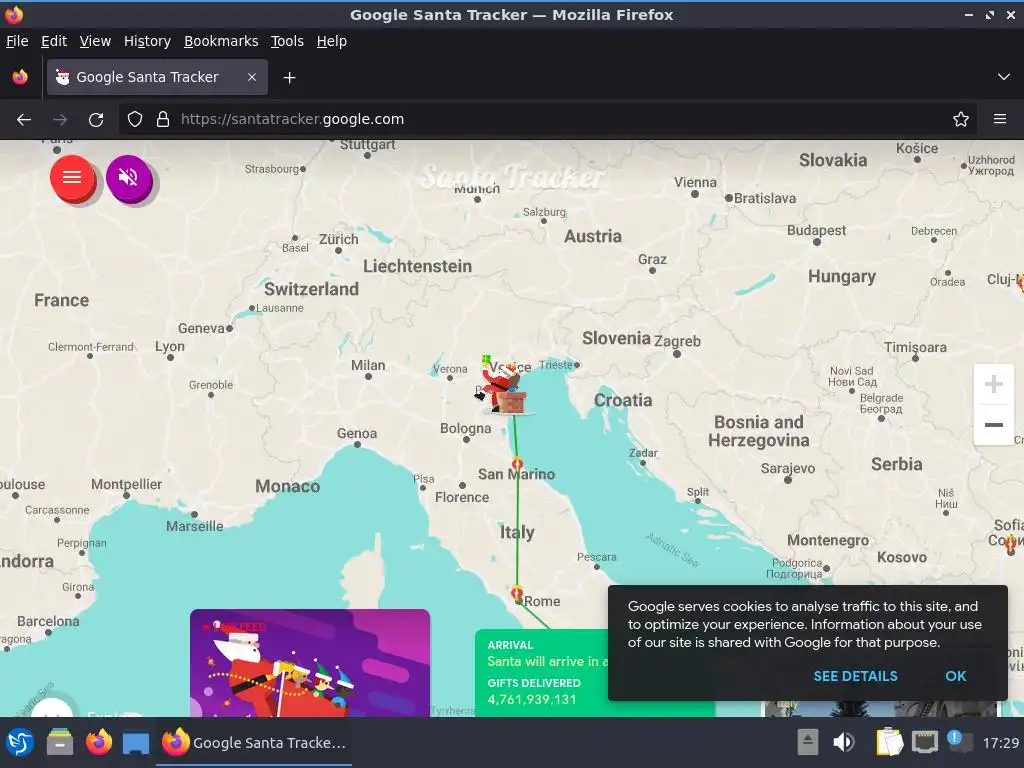This screenshot has height=768, width=1024.
Task: Open SEE DETAILS in cookie notice
Action: point(855,676)
